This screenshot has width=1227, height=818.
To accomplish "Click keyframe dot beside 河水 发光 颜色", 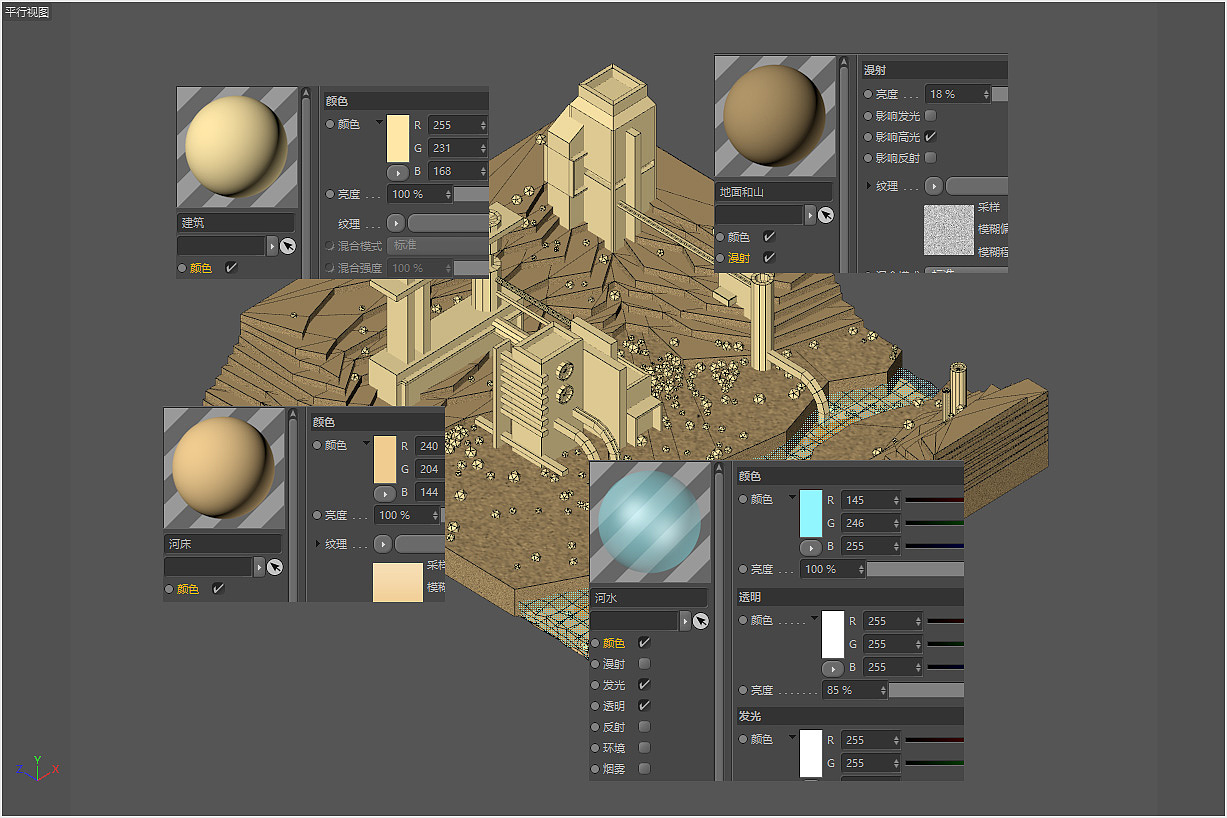I will (743, 739).
